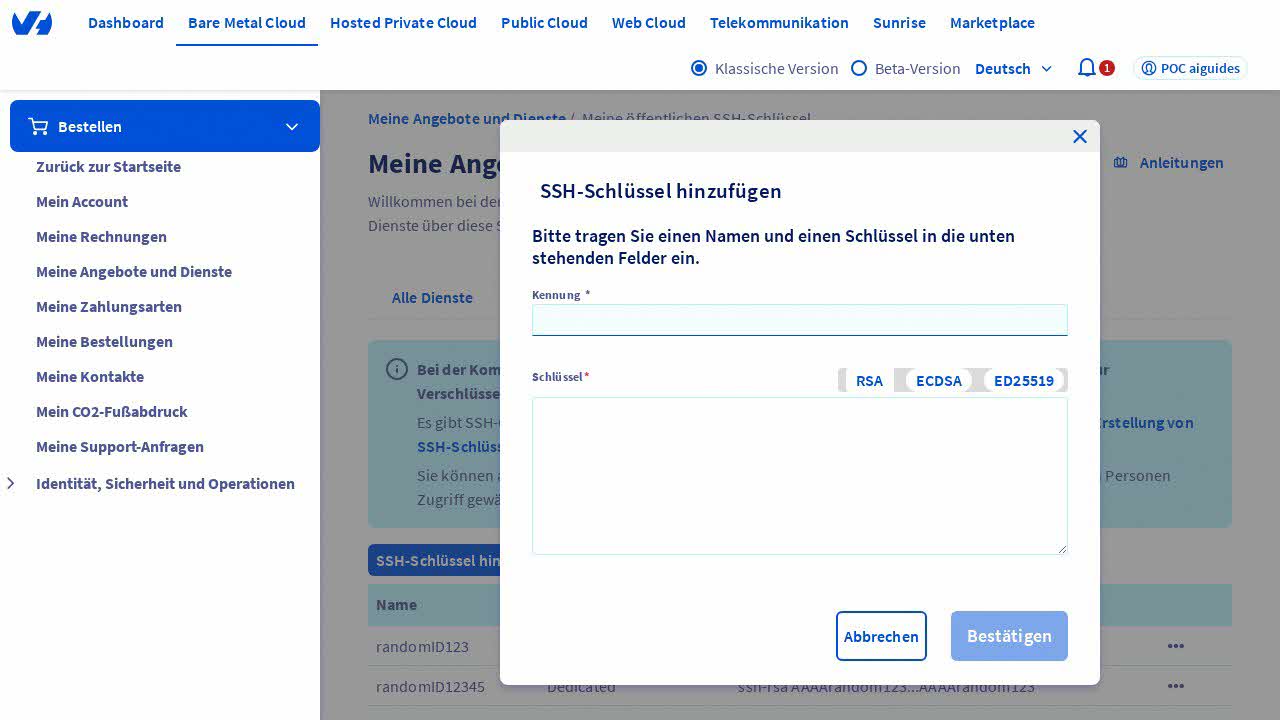This screenshot has height=720, width=1280.
Task: Click the Abbrechen button
Action: pyautogui.click(x=881, y=636)
